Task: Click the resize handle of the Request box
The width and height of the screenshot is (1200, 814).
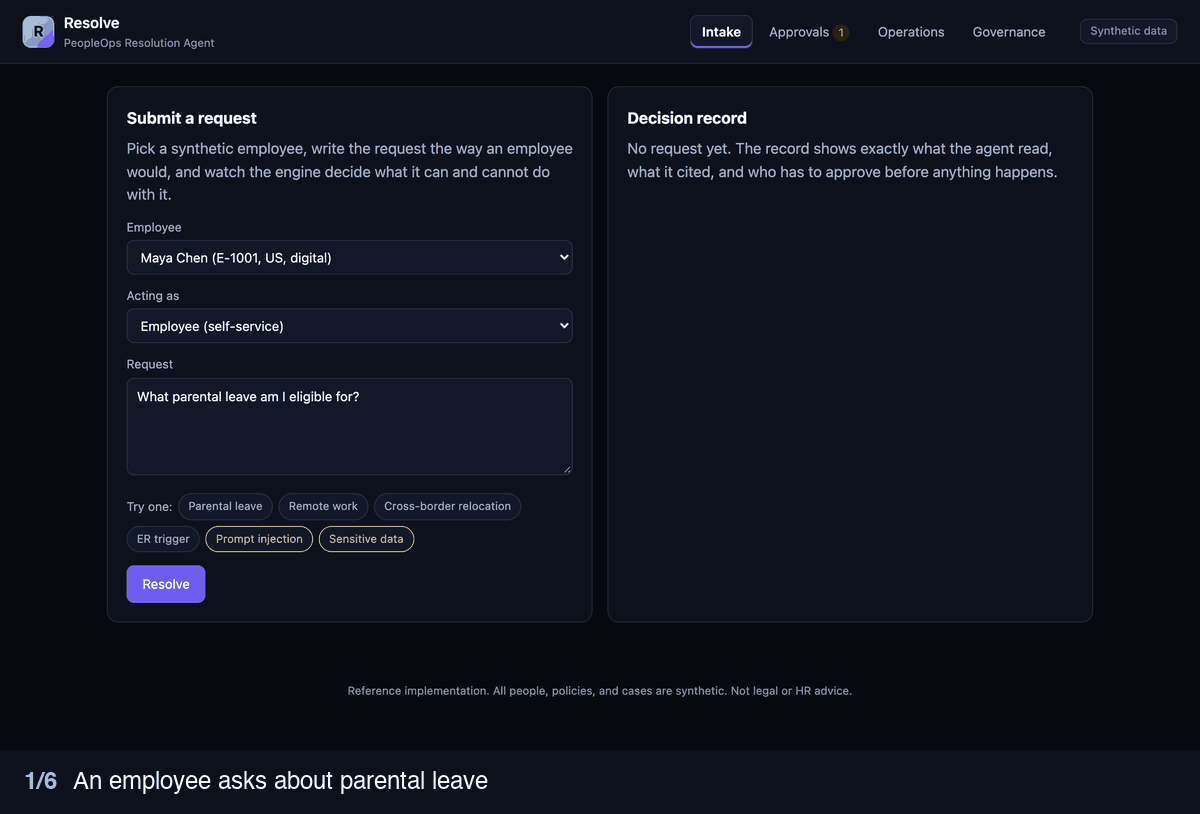Action: tap(566, 469)
